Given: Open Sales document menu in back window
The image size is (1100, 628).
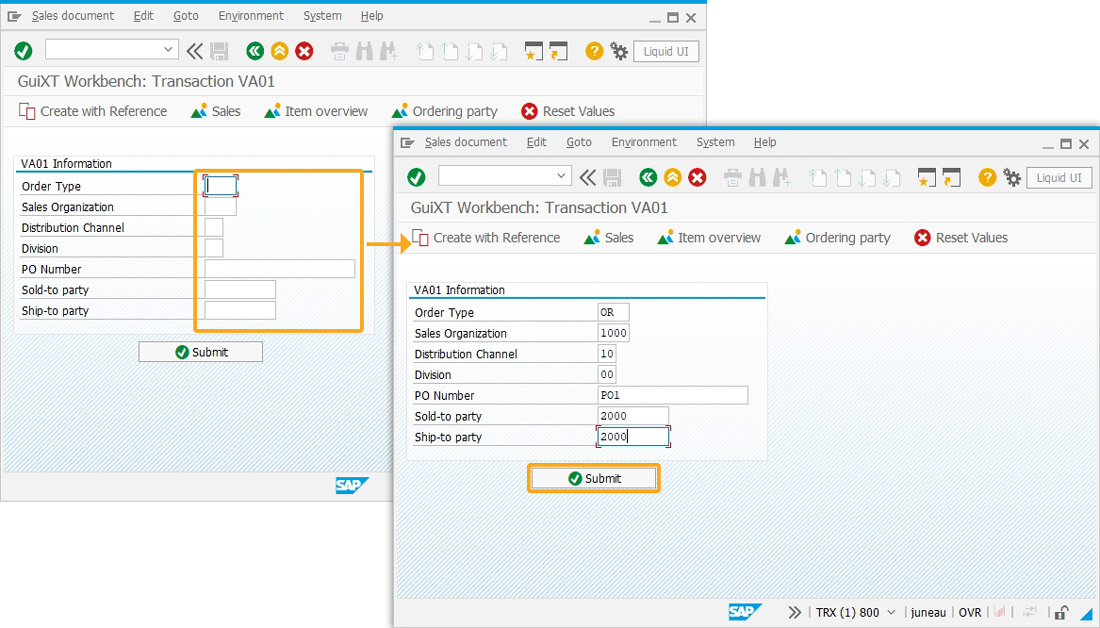Looking at the screenshot, I should tap(73, 15).
